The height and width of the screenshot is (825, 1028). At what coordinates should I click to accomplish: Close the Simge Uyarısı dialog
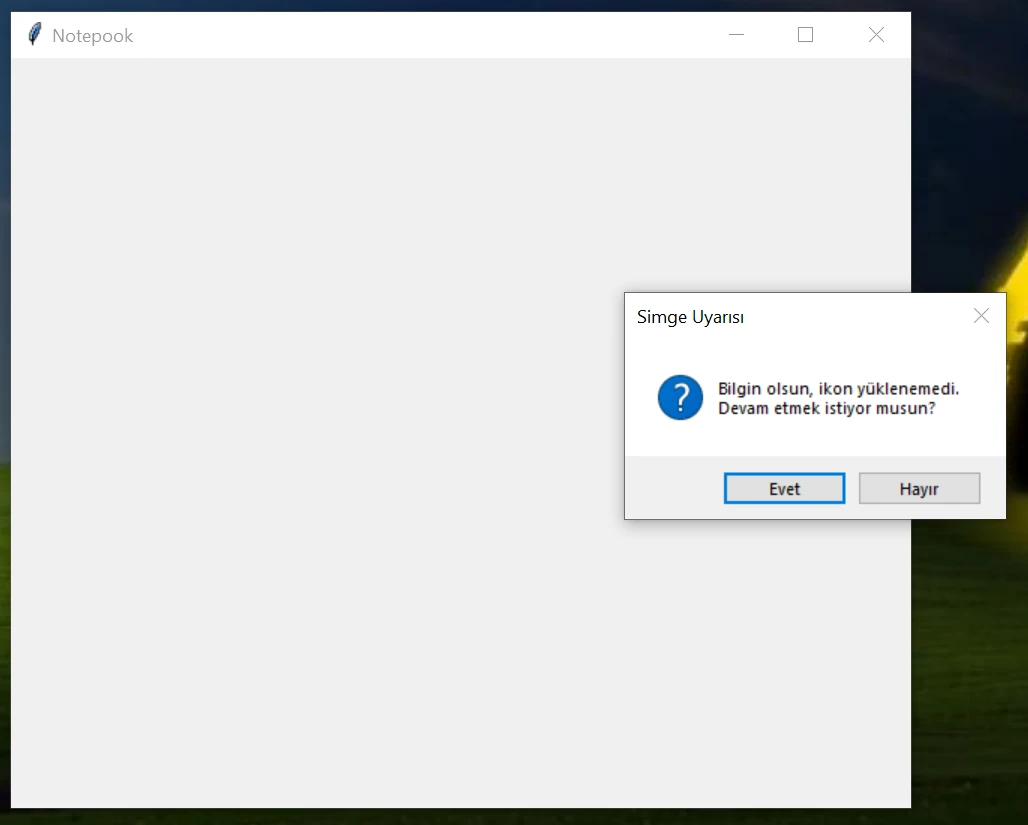click(x=981, y=316)
